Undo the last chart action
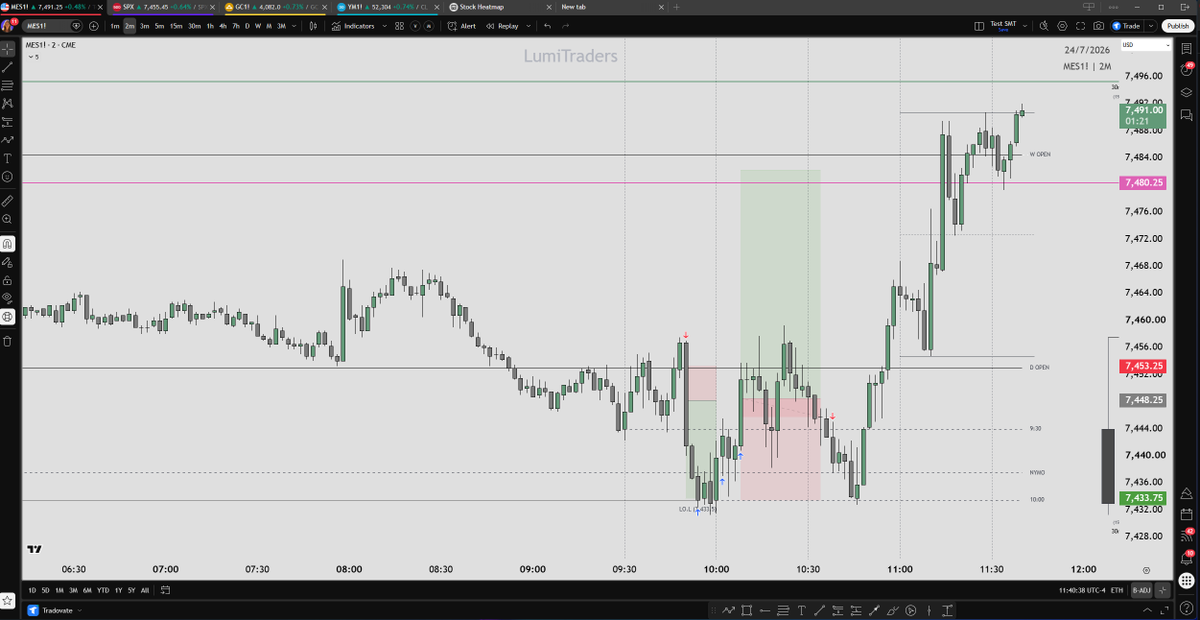1200x620 pixels. [x=548, y=26]
